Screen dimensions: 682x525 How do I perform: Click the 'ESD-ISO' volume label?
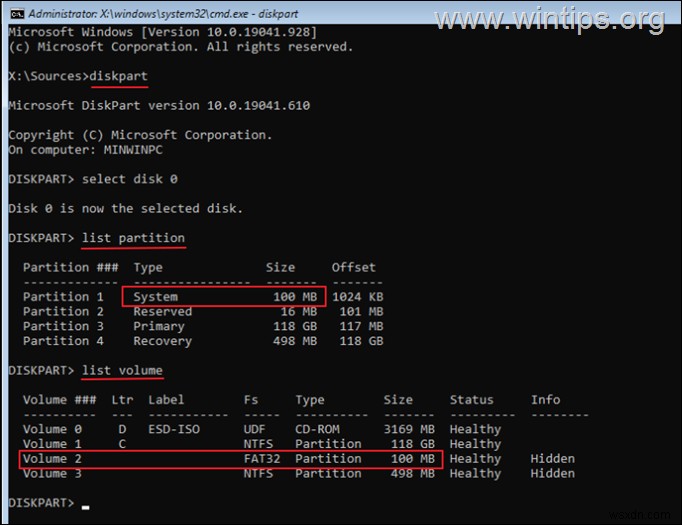coord(174,430)
